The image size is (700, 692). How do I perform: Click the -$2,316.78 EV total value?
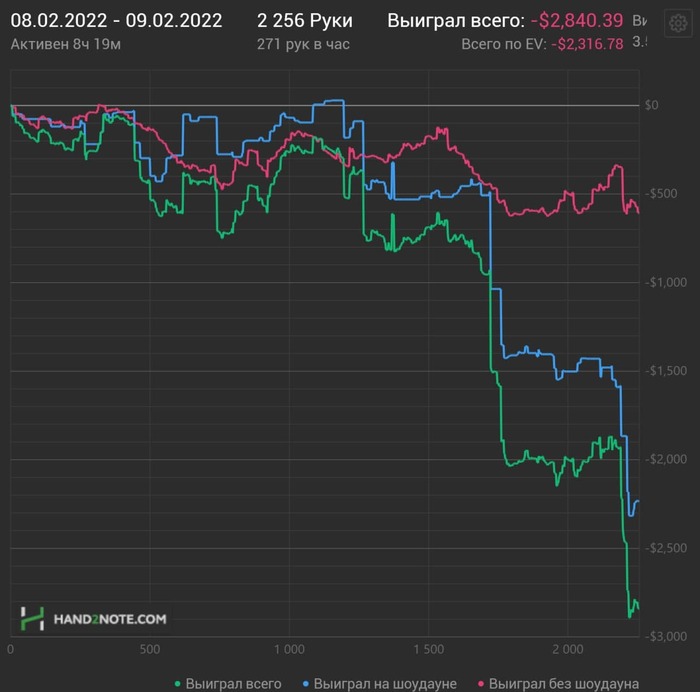click(588, 44)
